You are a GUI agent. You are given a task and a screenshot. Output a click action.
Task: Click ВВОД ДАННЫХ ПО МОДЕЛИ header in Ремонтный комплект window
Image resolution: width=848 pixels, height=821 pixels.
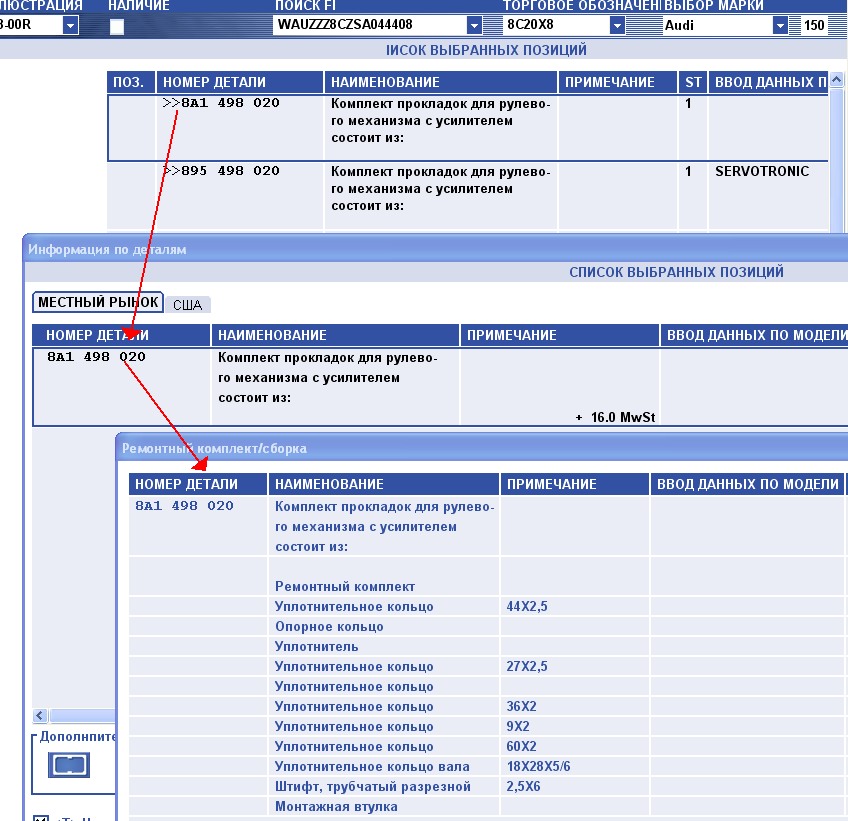[747, 484]
